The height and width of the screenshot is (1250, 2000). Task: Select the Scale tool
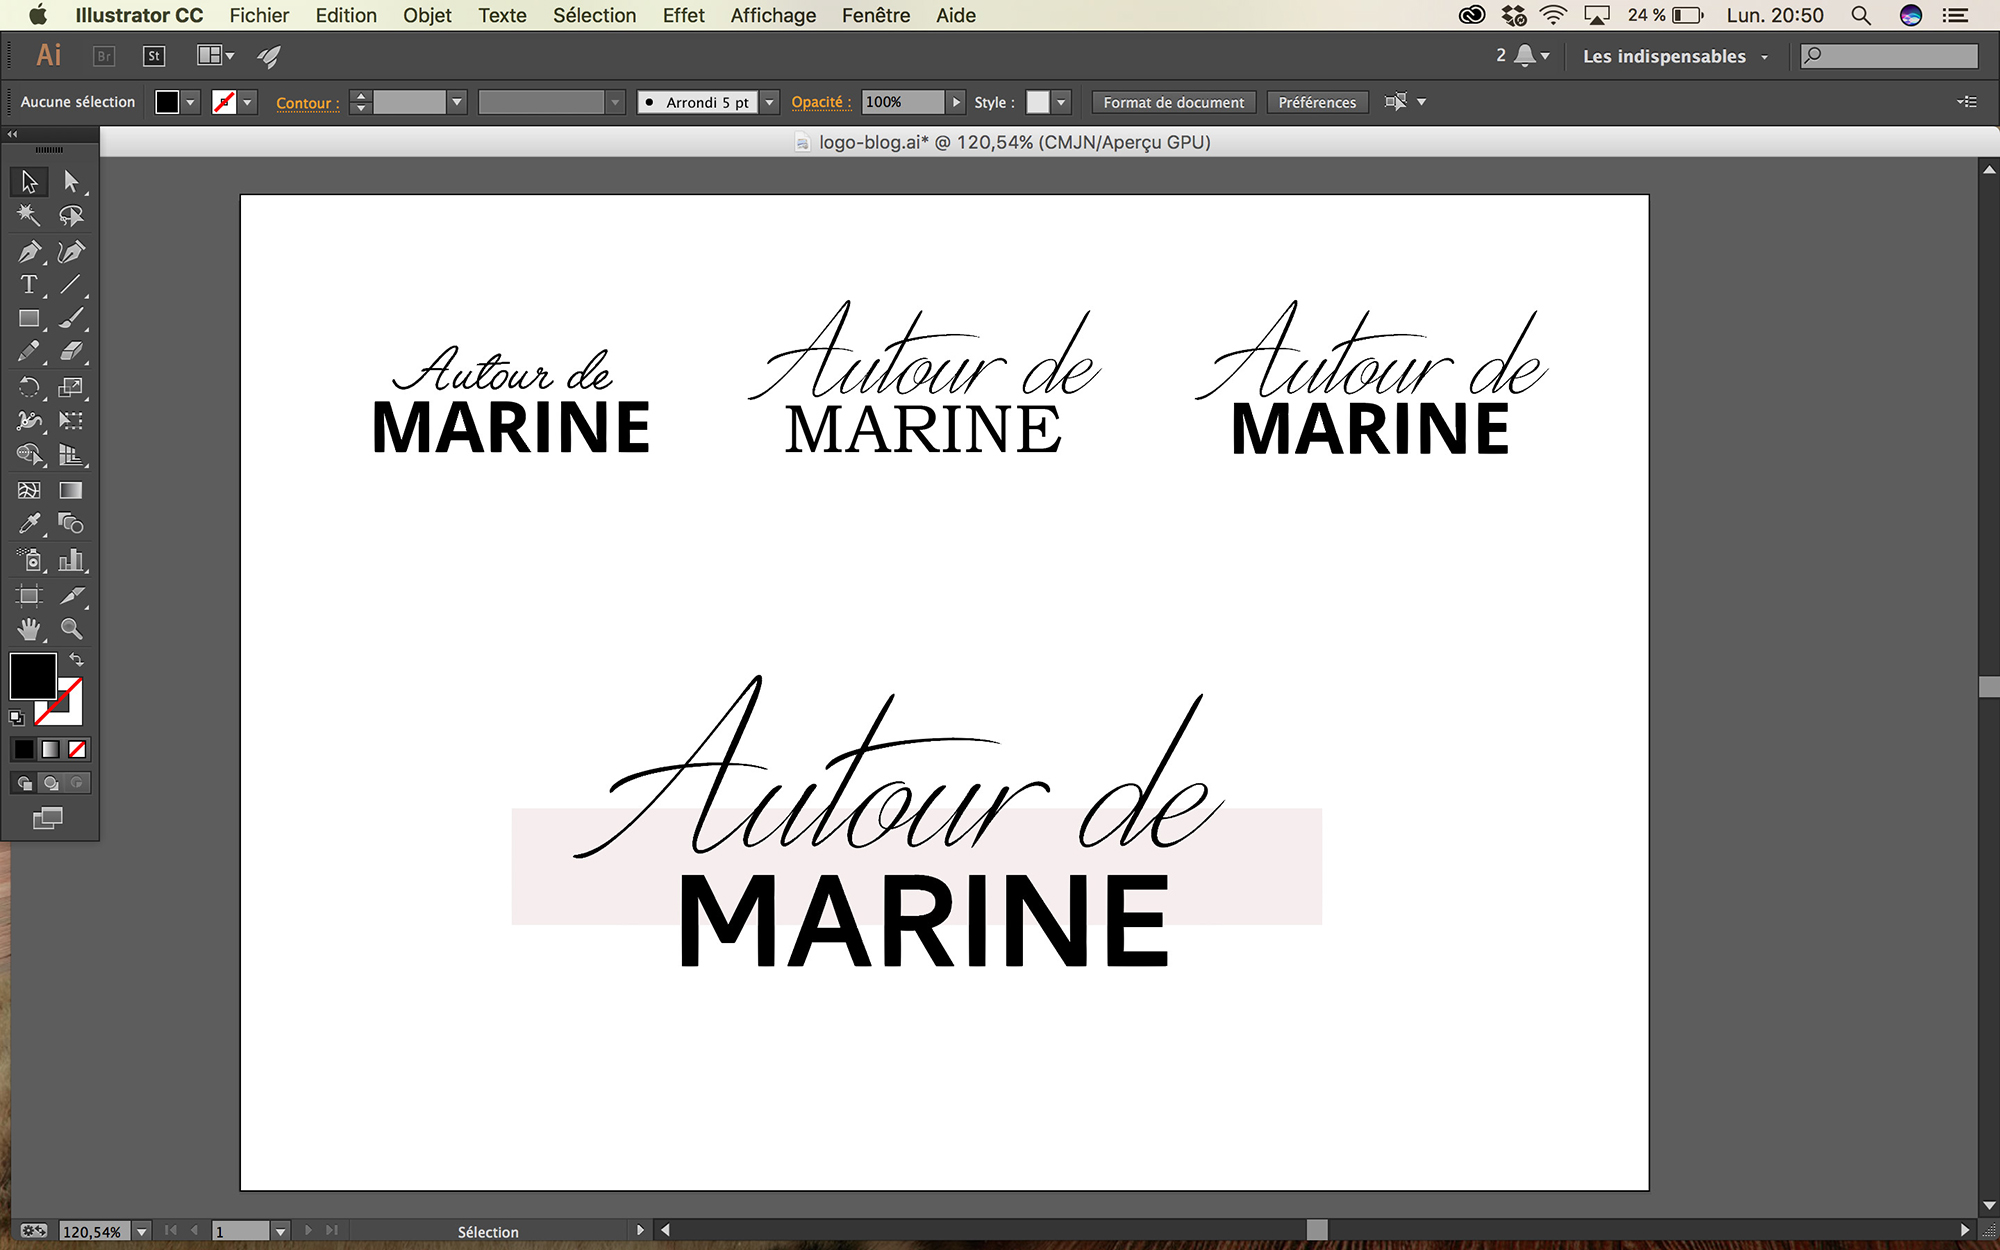tap(71, 387)
